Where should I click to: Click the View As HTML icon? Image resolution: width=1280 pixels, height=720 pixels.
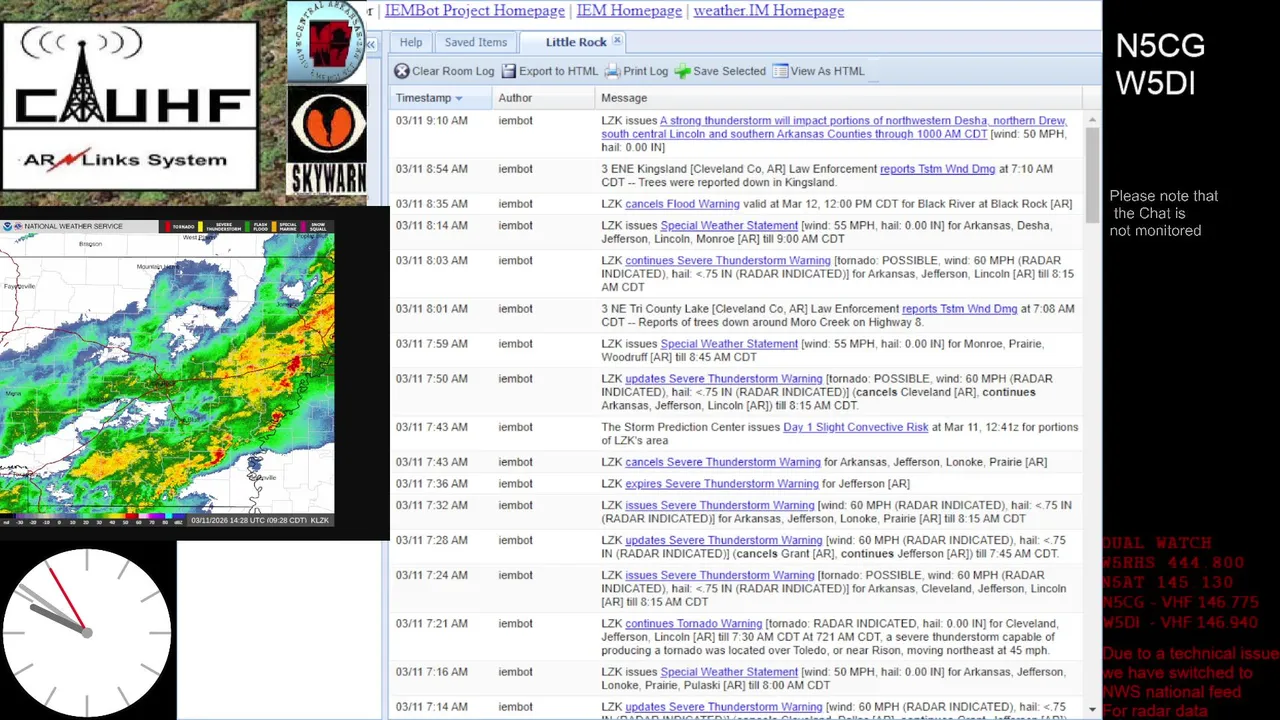(x=780, y=71)
